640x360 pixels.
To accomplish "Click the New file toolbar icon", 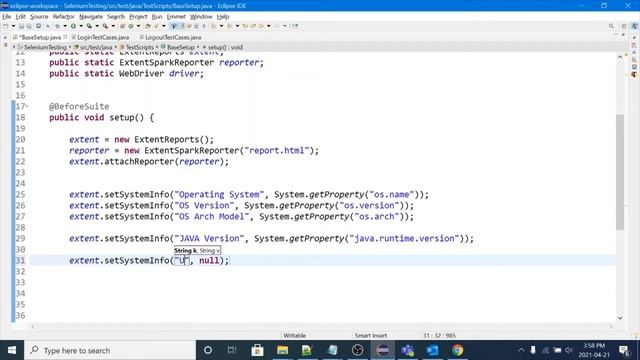I will [6, 26].
